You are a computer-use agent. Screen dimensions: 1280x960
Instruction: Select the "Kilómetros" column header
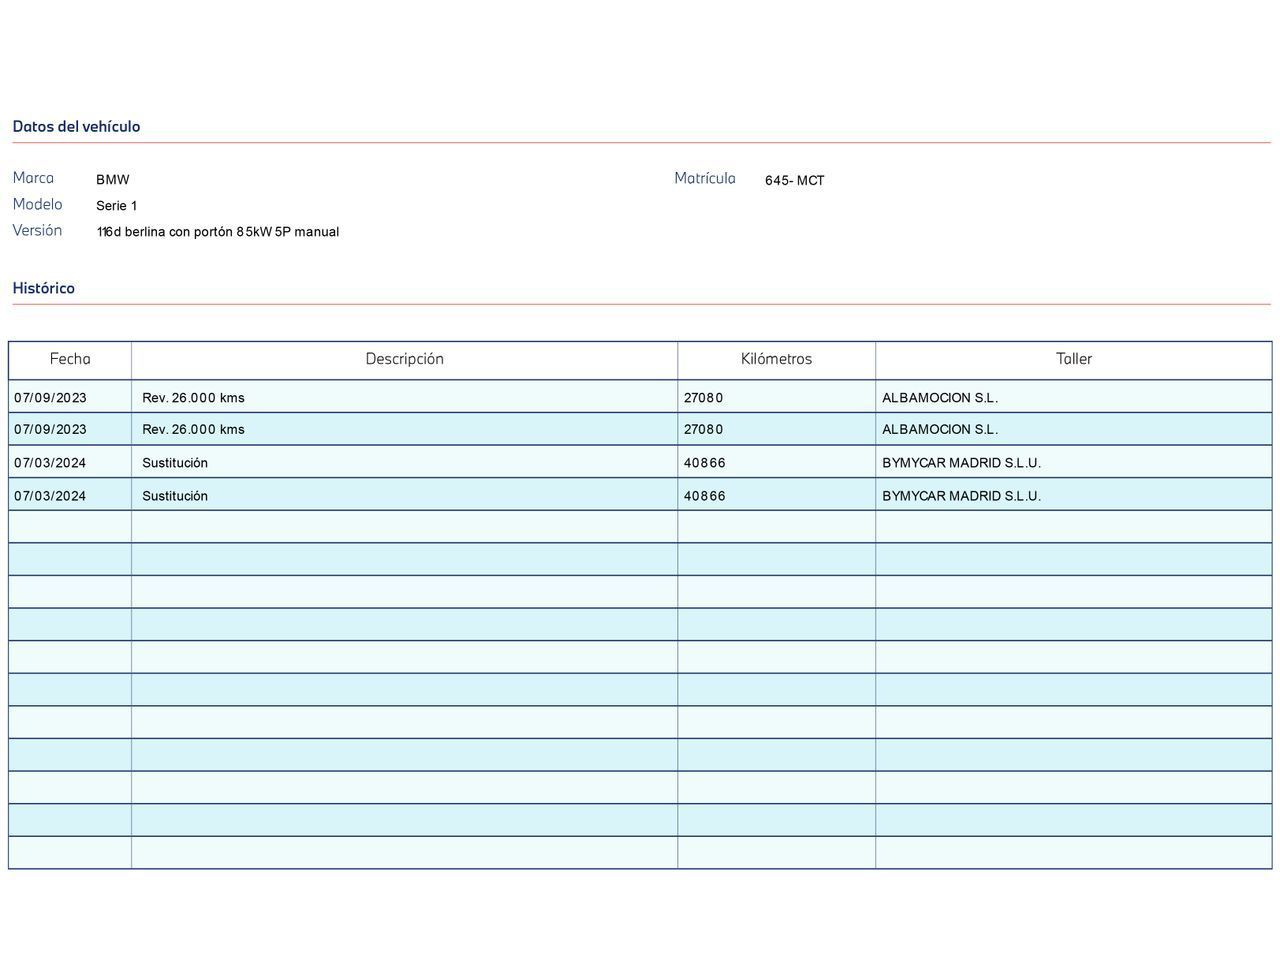[777, 359]
